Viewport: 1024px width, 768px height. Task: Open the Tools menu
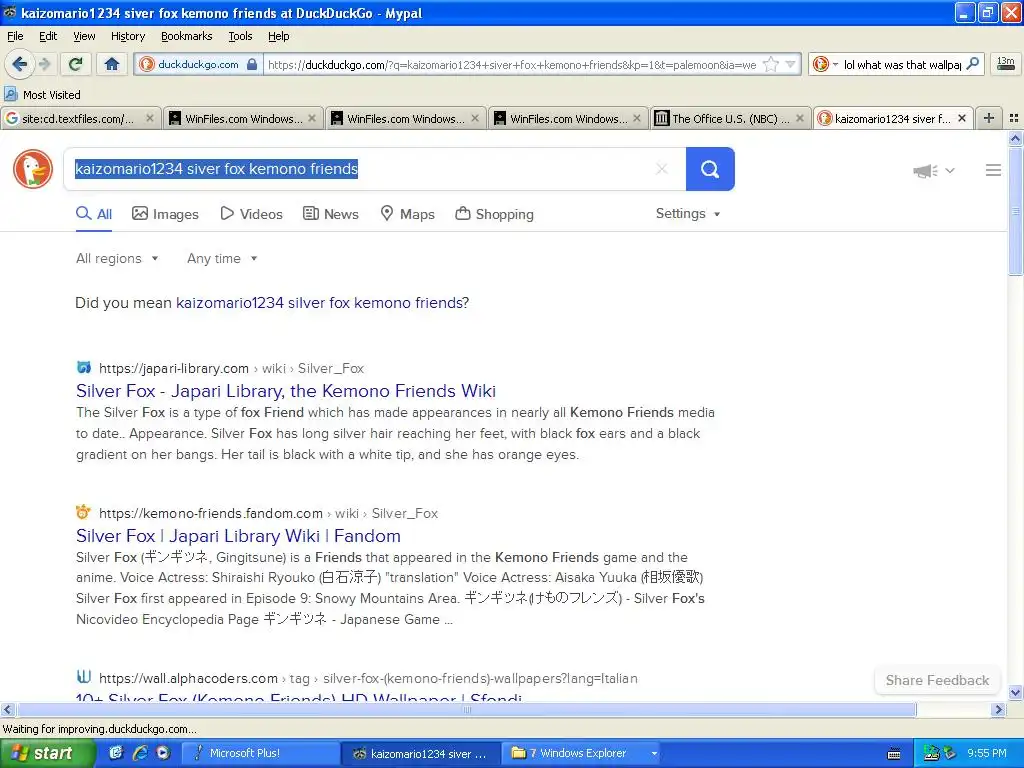[240, 36]
